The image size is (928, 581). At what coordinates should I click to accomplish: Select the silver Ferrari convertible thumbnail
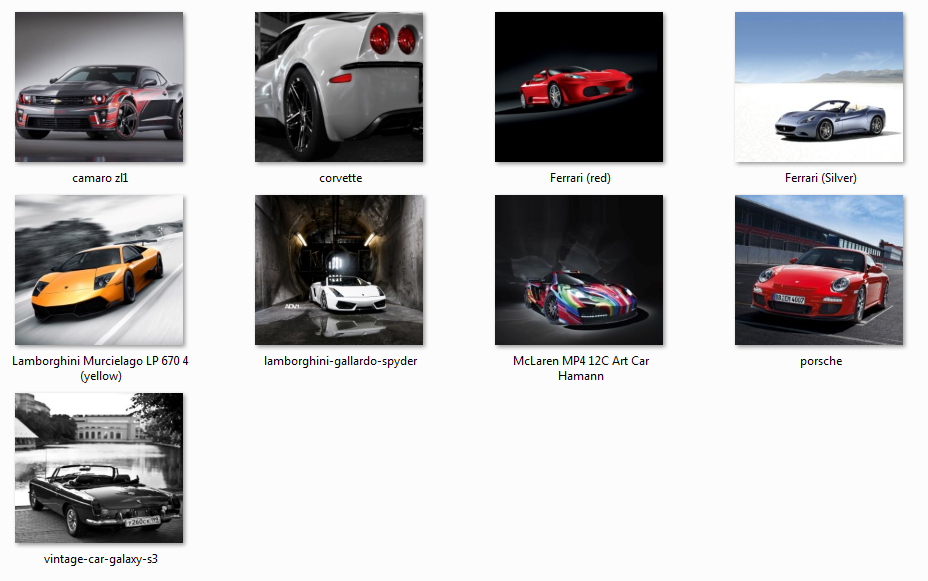(x=819, y=87)
